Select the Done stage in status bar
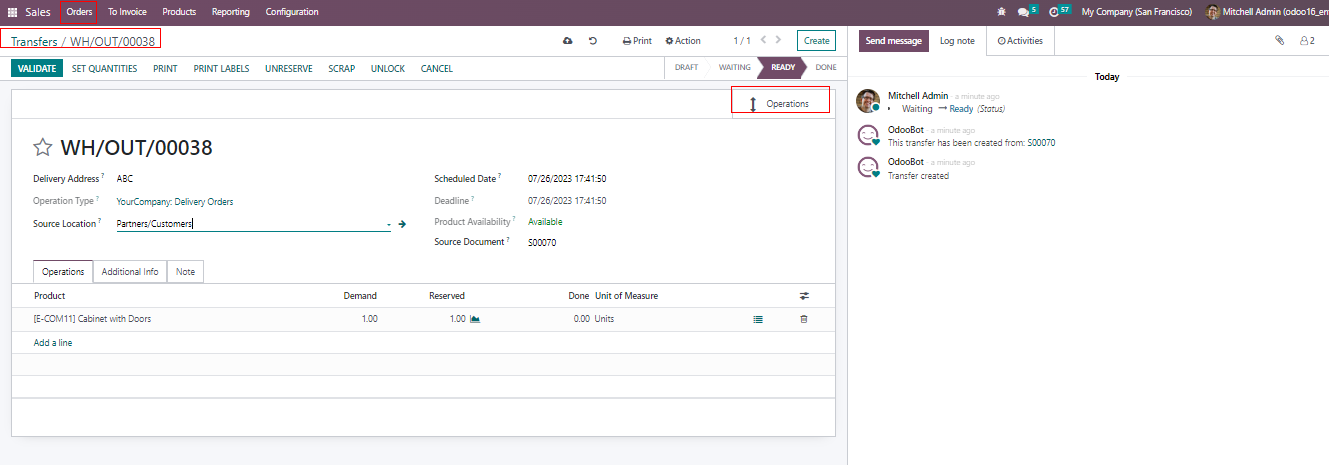1329x465 pixels. [825, 68]
